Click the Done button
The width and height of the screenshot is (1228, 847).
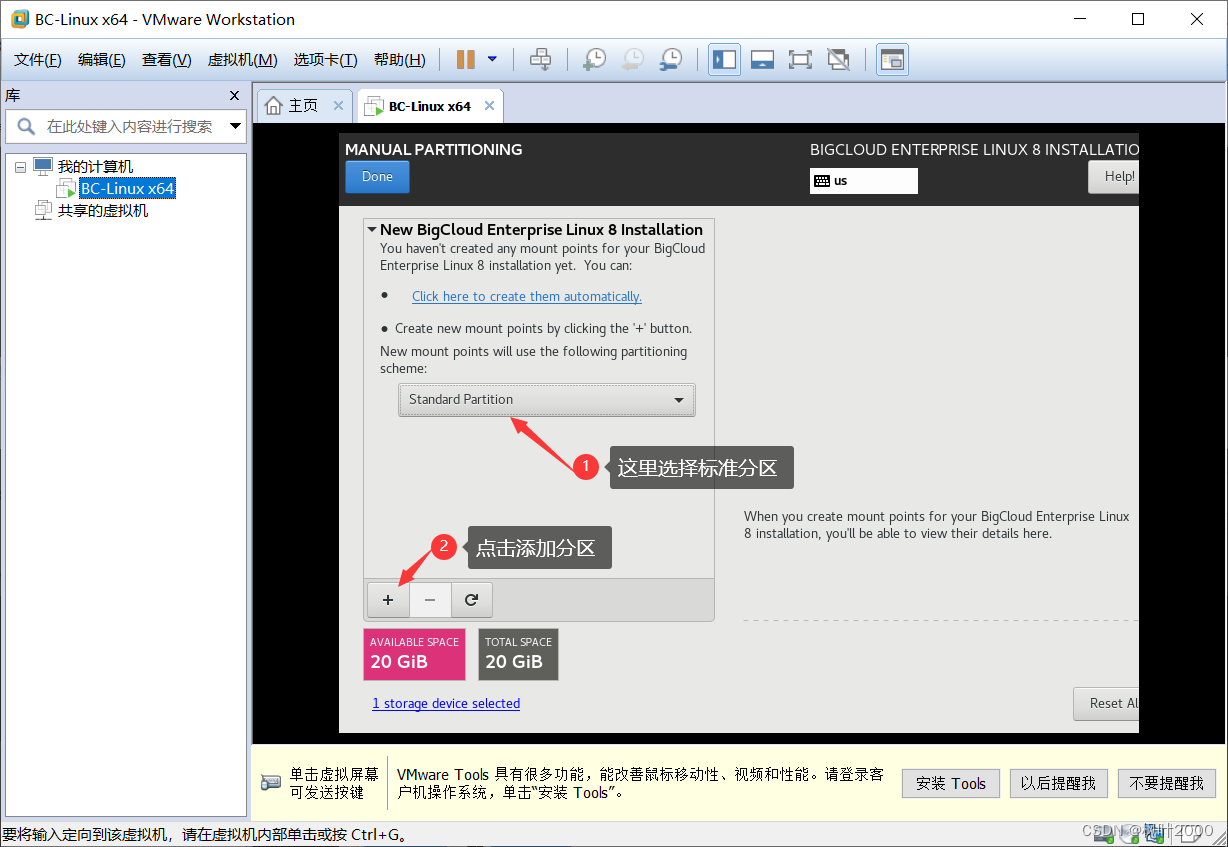pos(377,176)
